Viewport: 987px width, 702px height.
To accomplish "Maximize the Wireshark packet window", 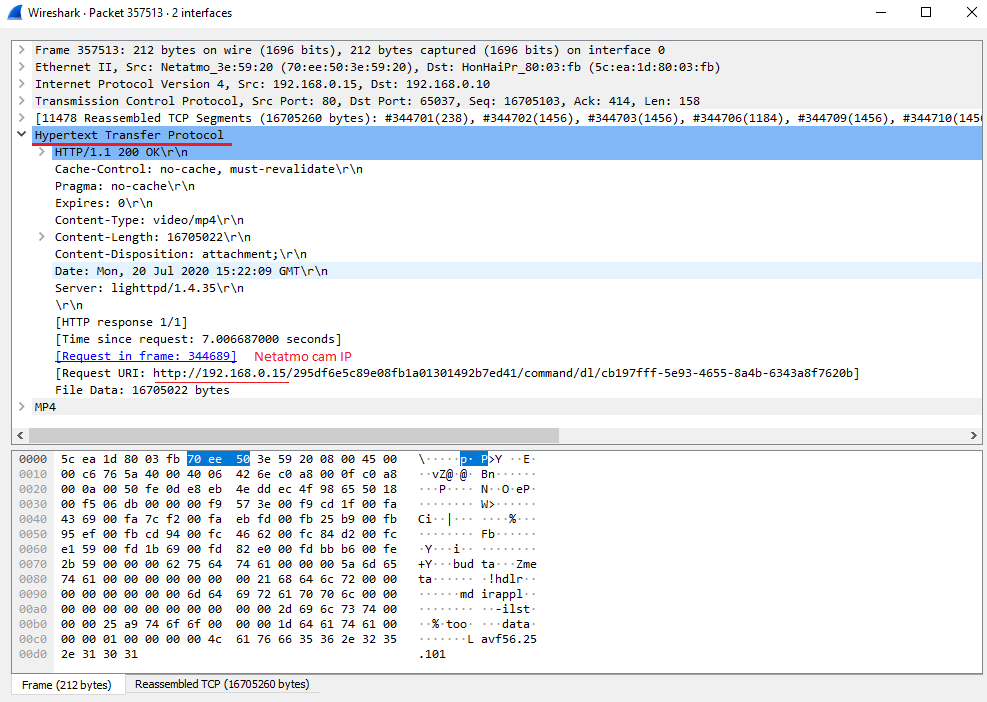I will [x=926, y=13].
